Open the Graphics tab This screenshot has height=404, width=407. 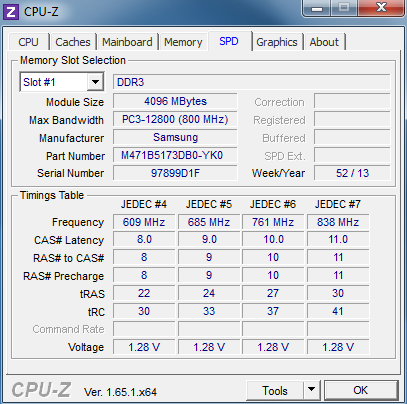277,42
